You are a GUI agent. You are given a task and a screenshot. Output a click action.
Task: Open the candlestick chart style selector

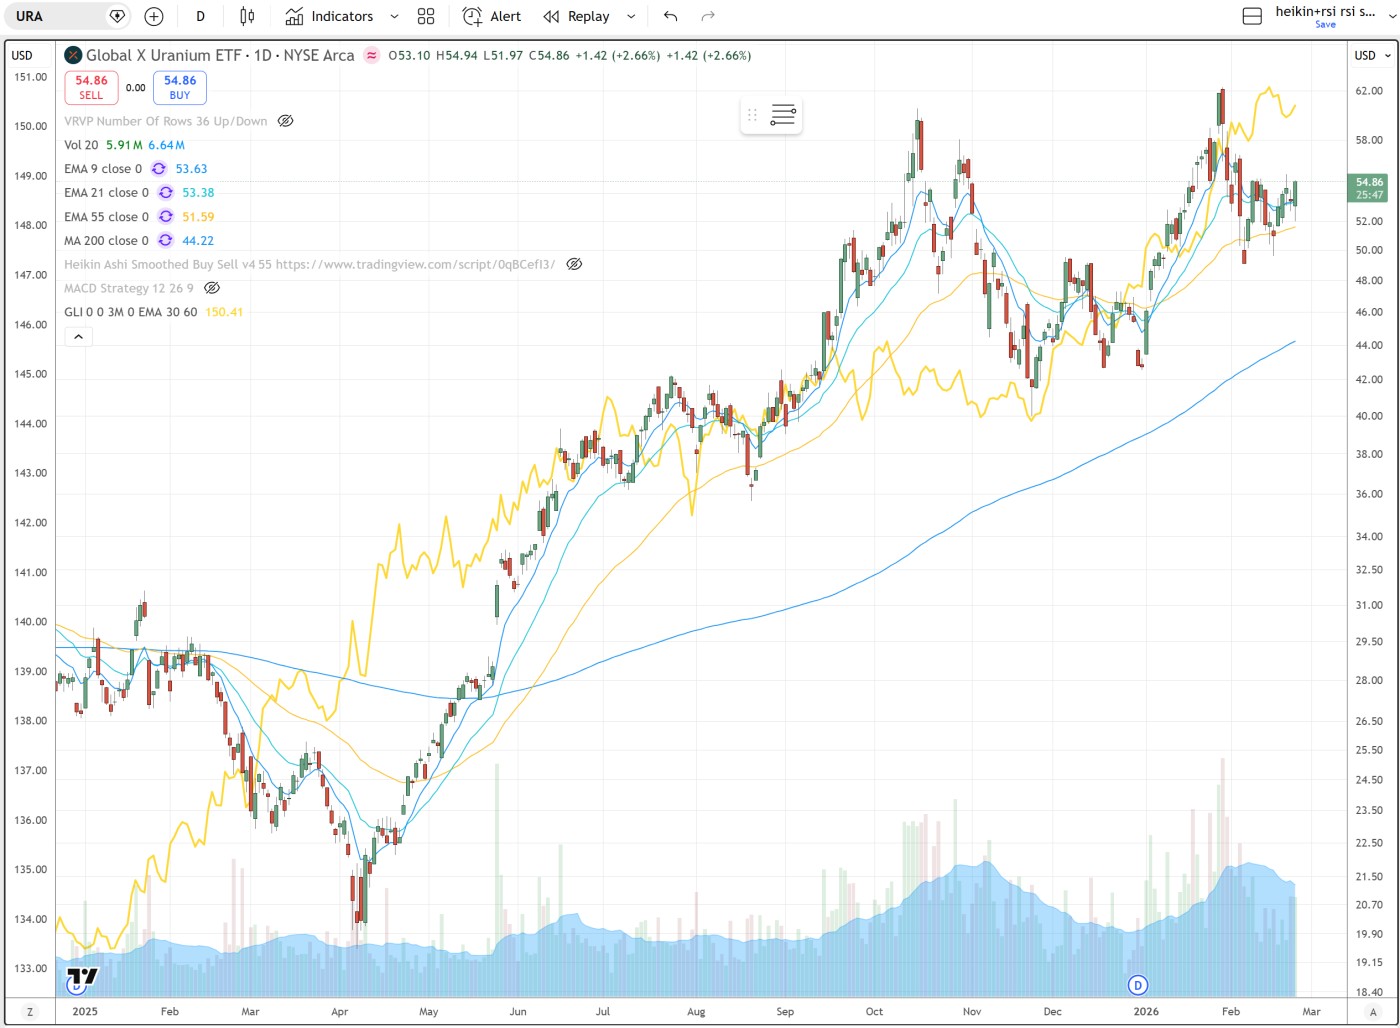click(247, 16)
